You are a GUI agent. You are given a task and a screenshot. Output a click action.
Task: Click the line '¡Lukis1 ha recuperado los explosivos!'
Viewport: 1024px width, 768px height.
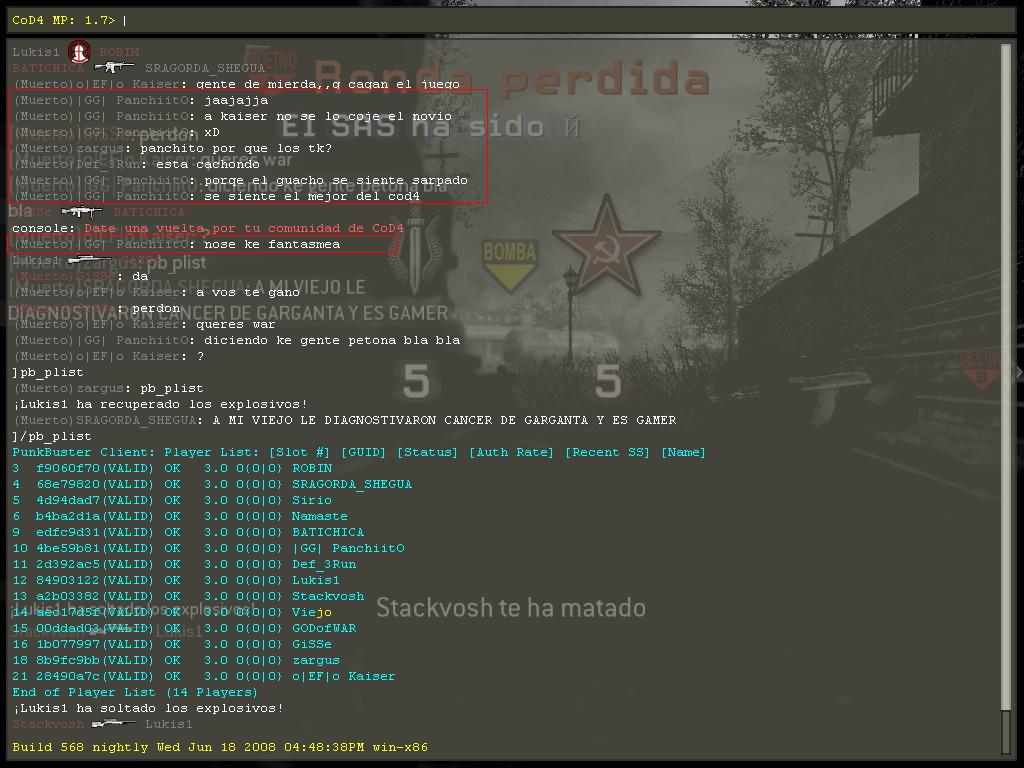tap(160, 404)
